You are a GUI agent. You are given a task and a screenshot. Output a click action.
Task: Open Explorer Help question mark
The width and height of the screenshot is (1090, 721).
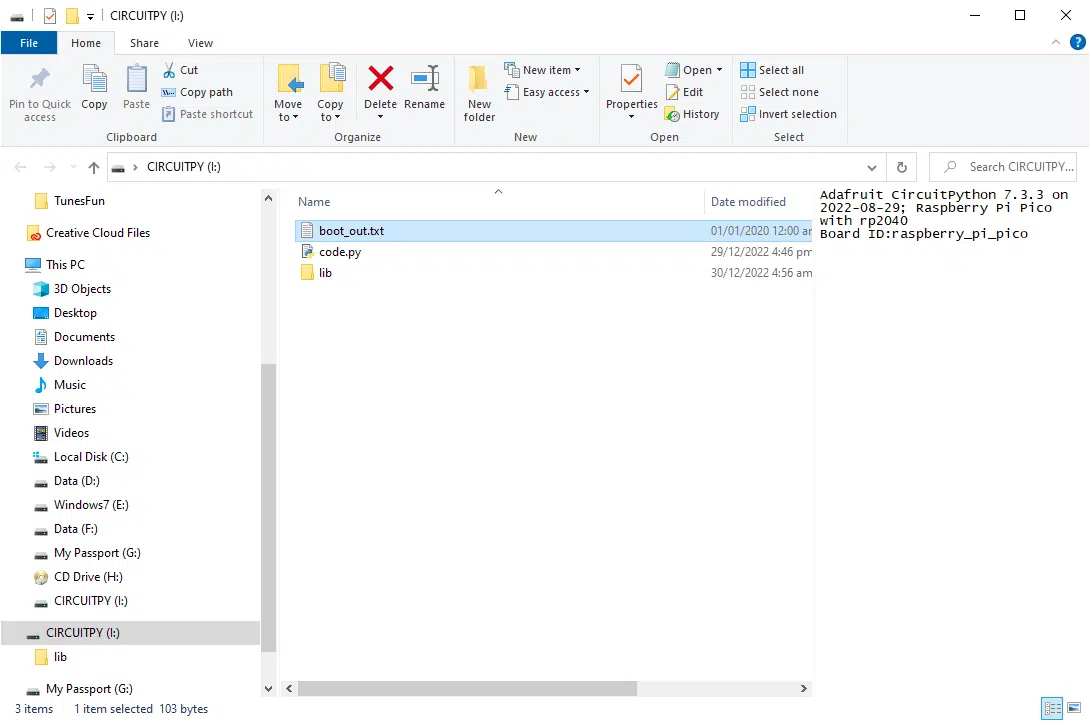click(x=1077, y=42)
